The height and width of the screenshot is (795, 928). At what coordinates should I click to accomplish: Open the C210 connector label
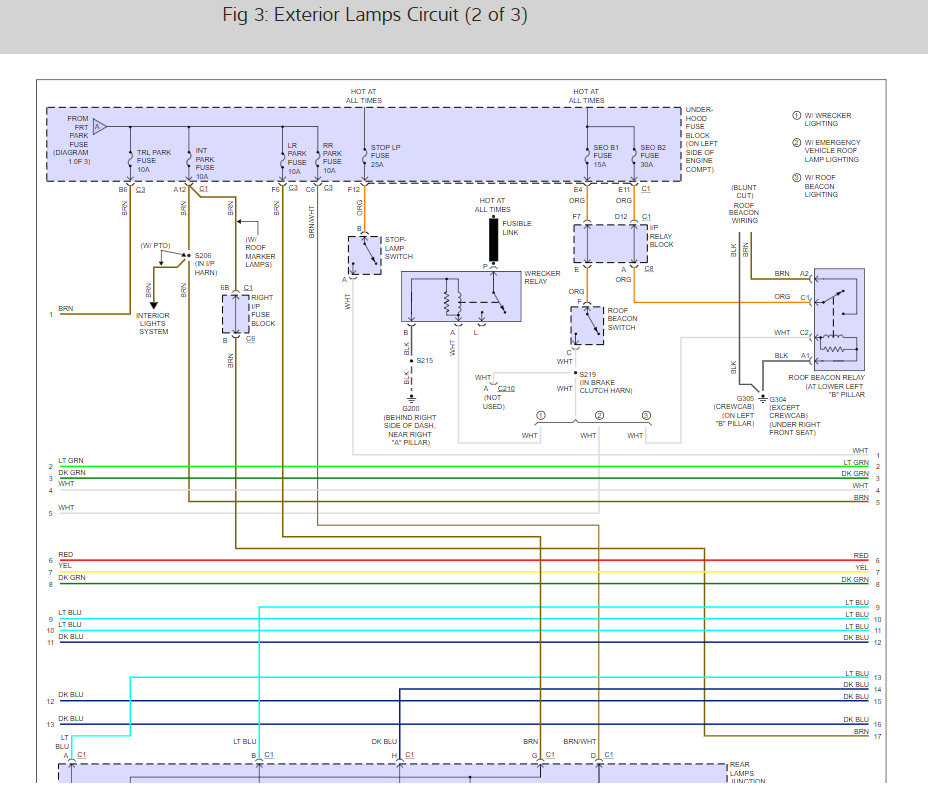tap(506, 387)
